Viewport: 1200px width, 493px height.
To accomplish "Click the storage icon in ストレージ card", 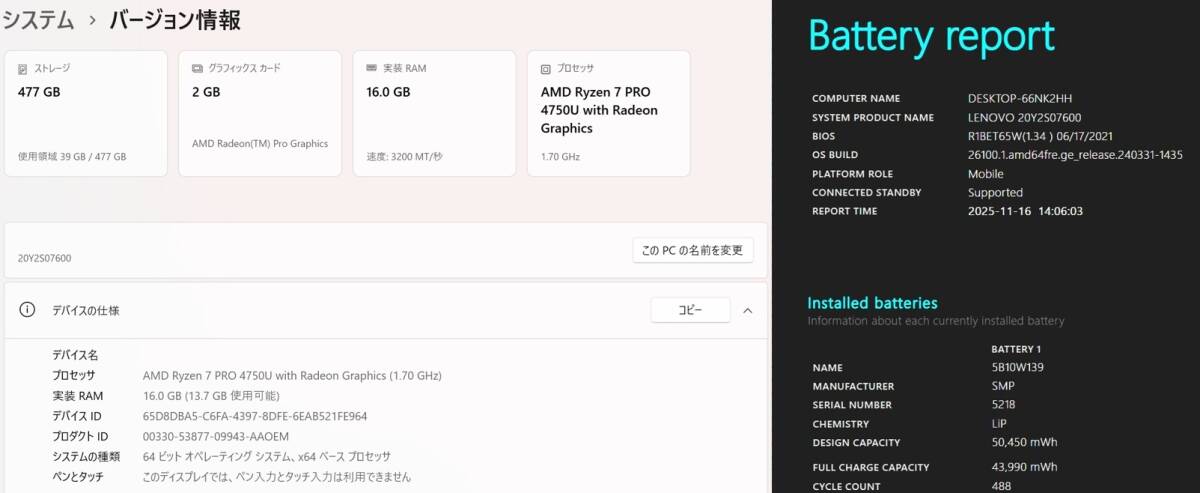I will (24, 69).
